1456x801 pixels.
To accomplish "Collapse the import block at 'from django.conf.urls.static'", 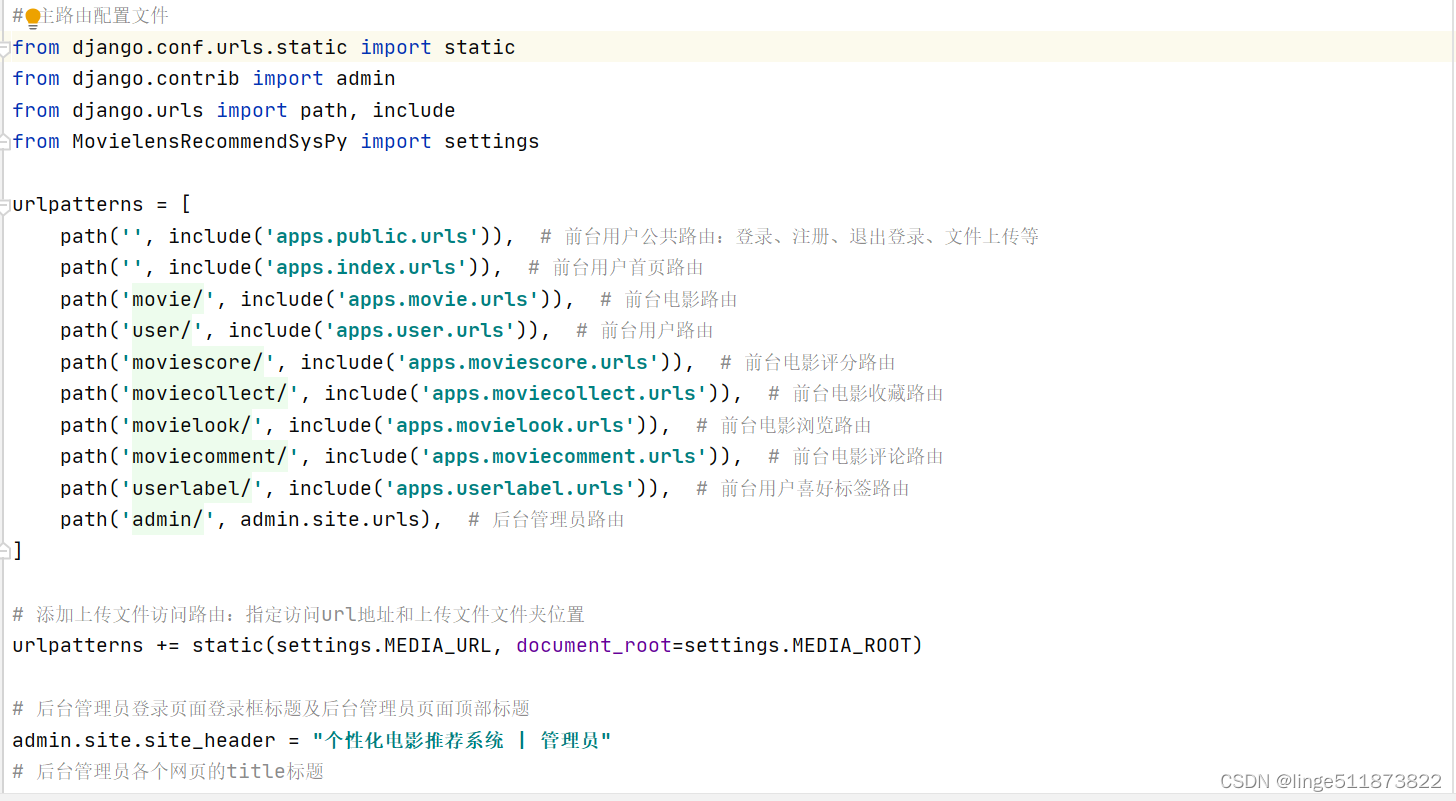I will (x=5, y=47).
